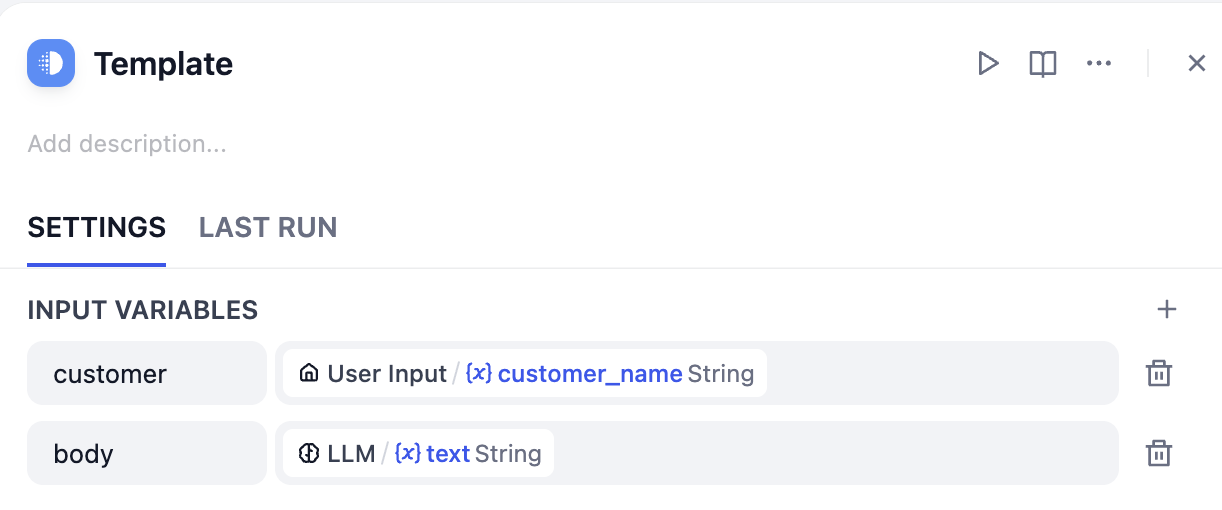
Task: Edit the customer variable name field
Action: tap(146, 374)
